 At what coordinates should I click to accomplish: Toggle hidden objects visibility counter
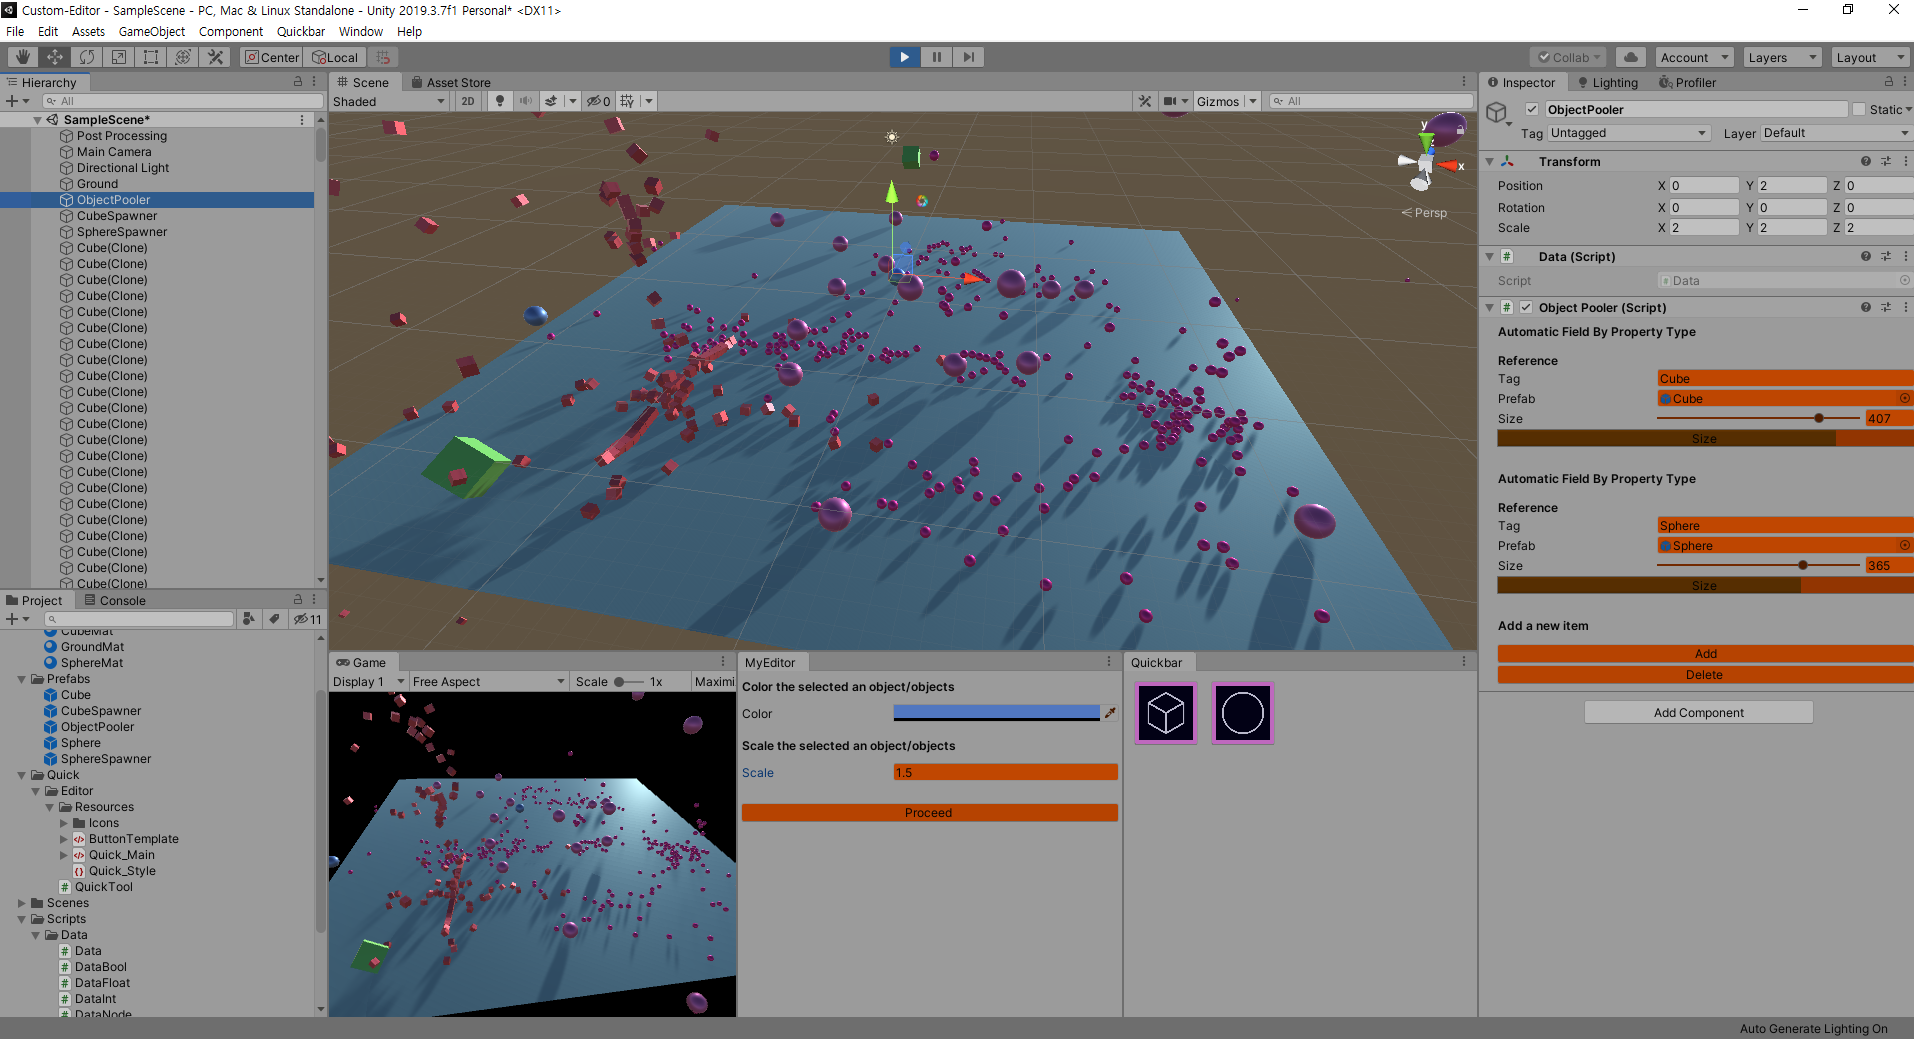point(598,101)
